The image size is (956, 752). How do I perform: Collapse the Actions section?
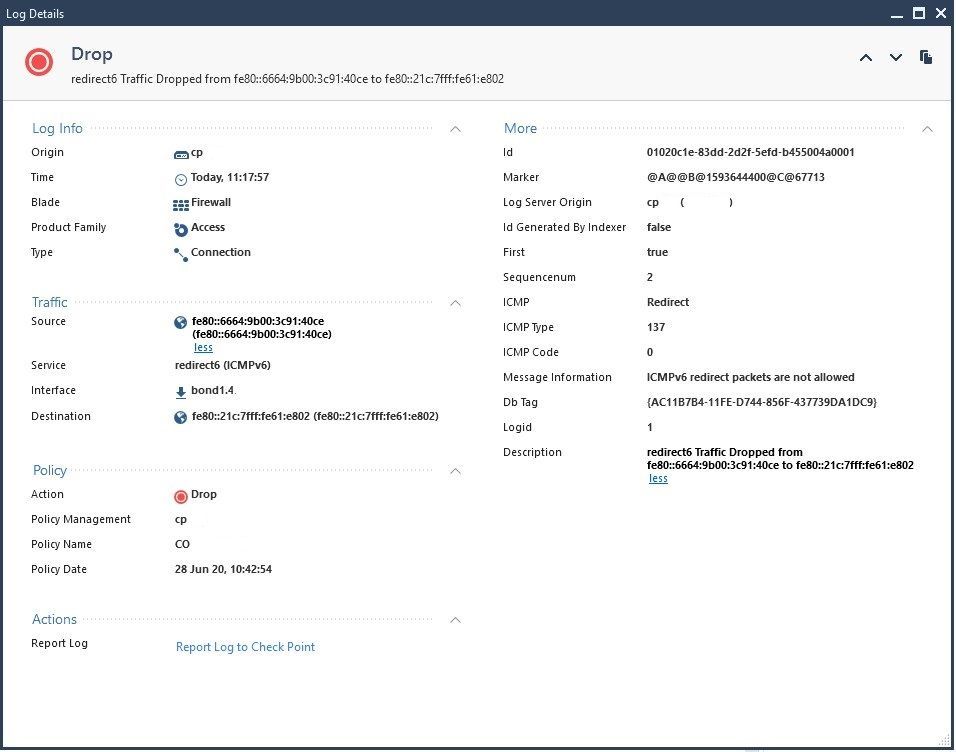point(456,620)
